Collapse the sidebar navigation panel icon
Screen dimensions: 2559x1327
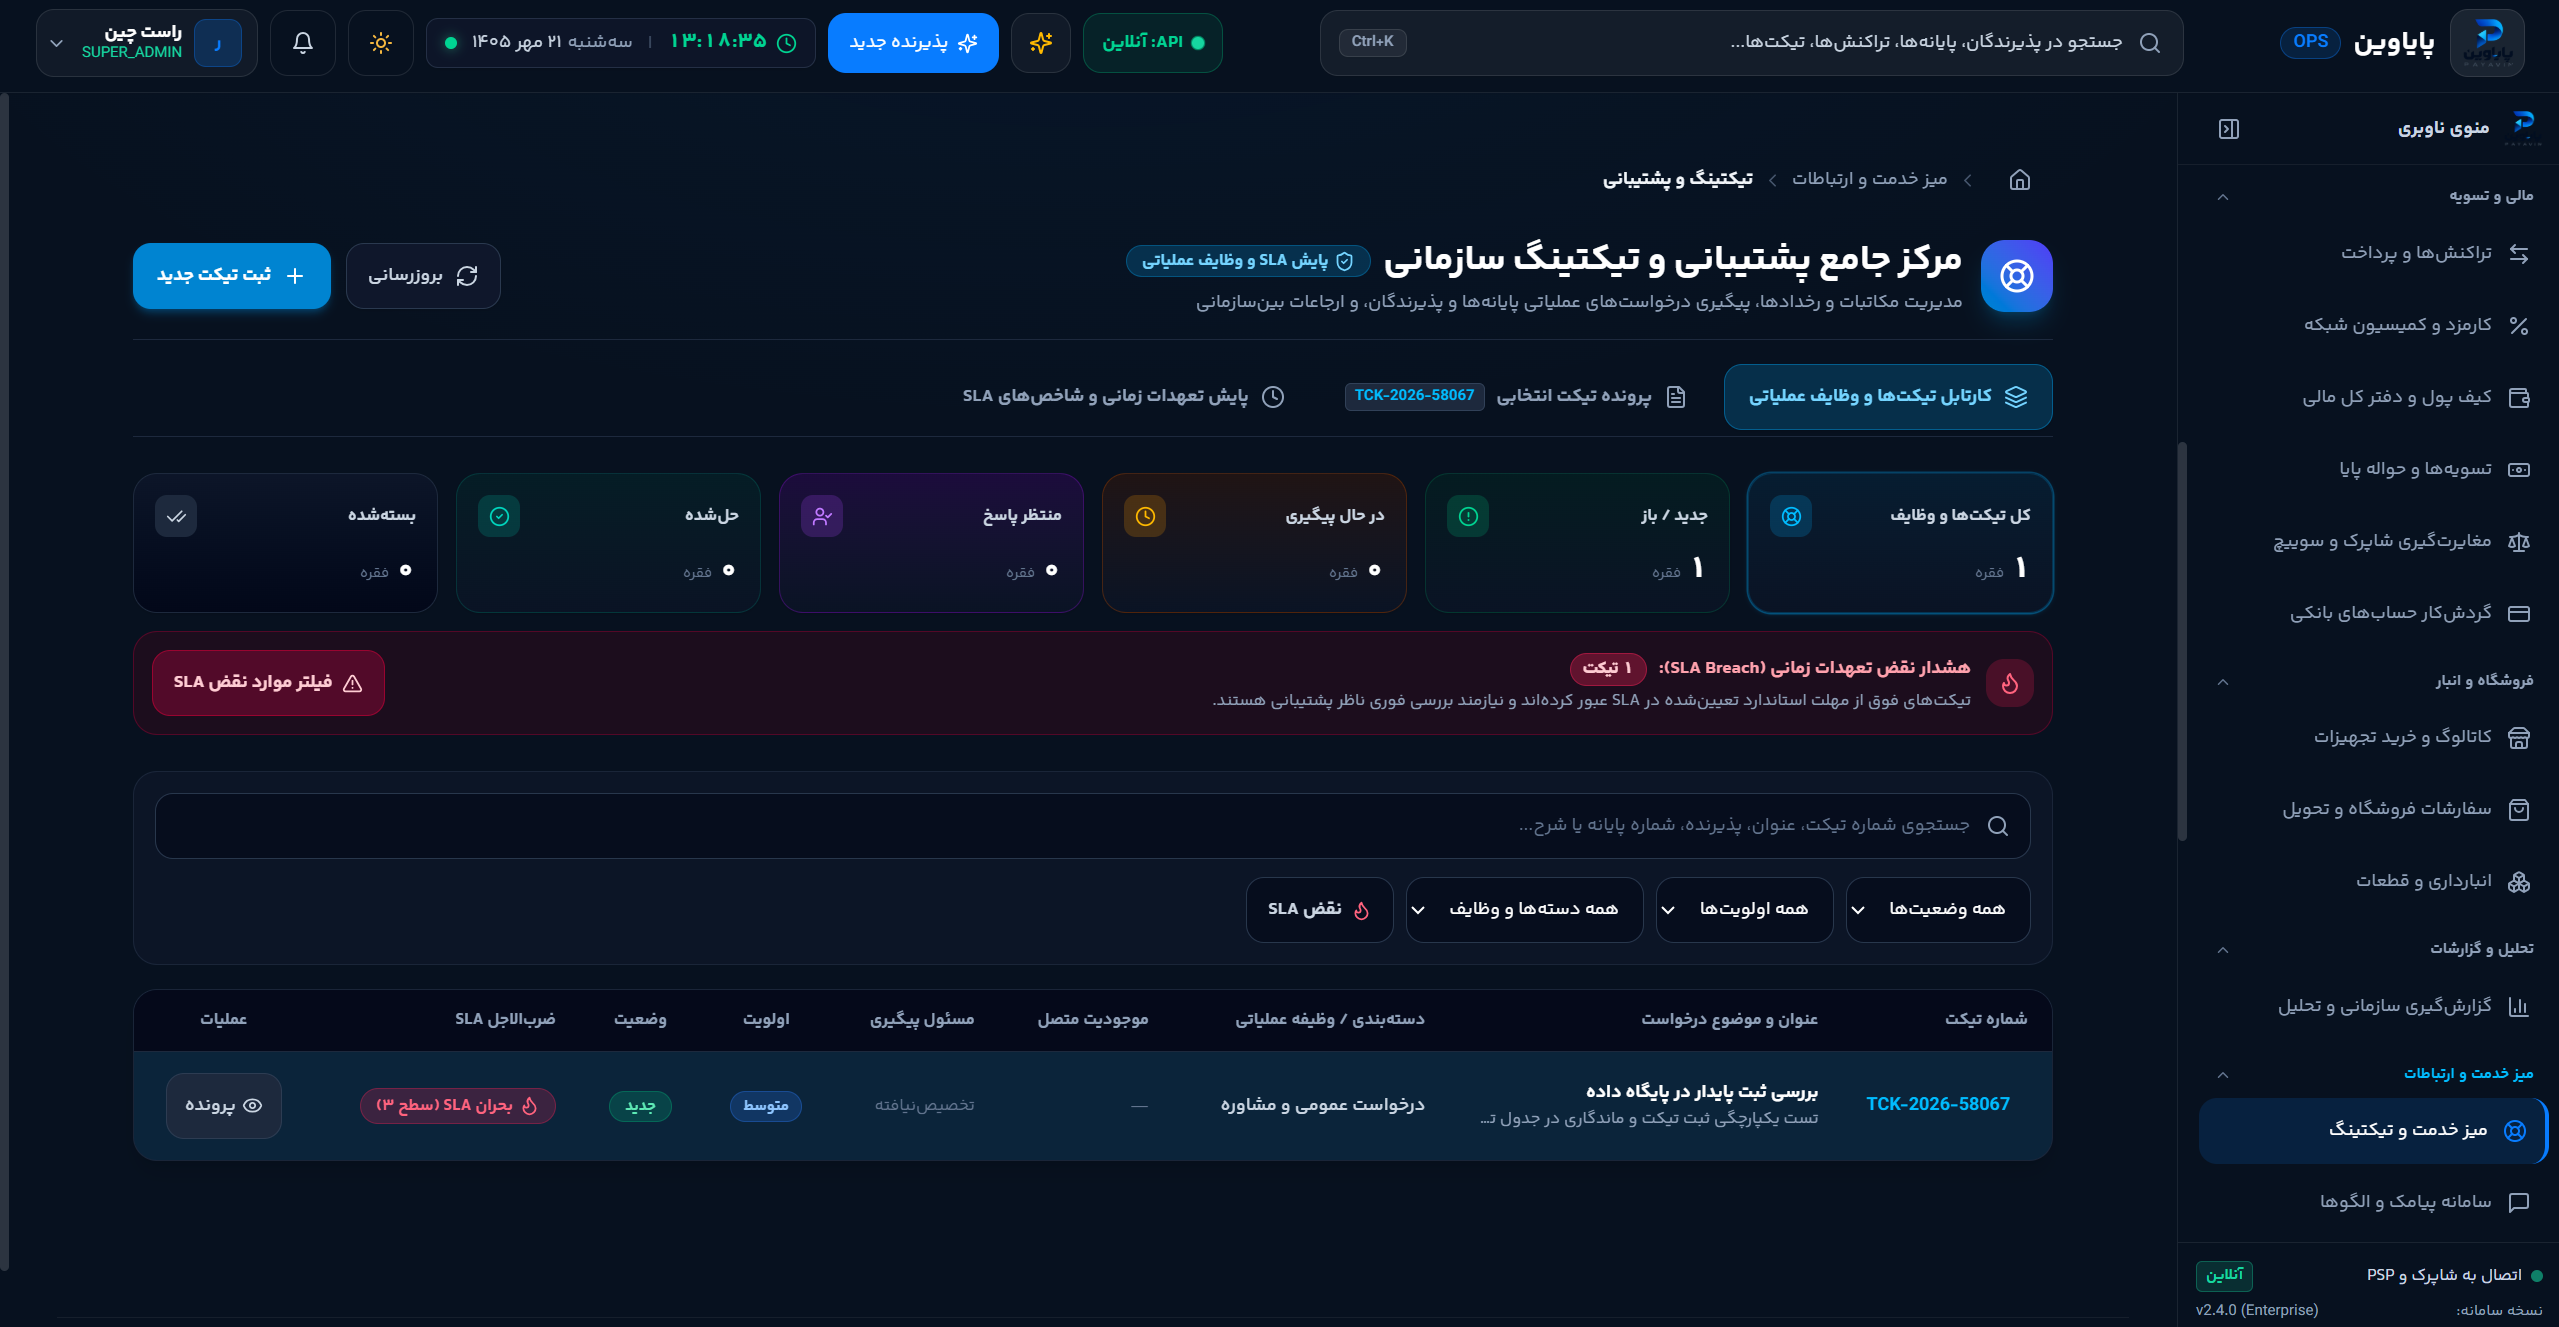(x=2228, y=129)
